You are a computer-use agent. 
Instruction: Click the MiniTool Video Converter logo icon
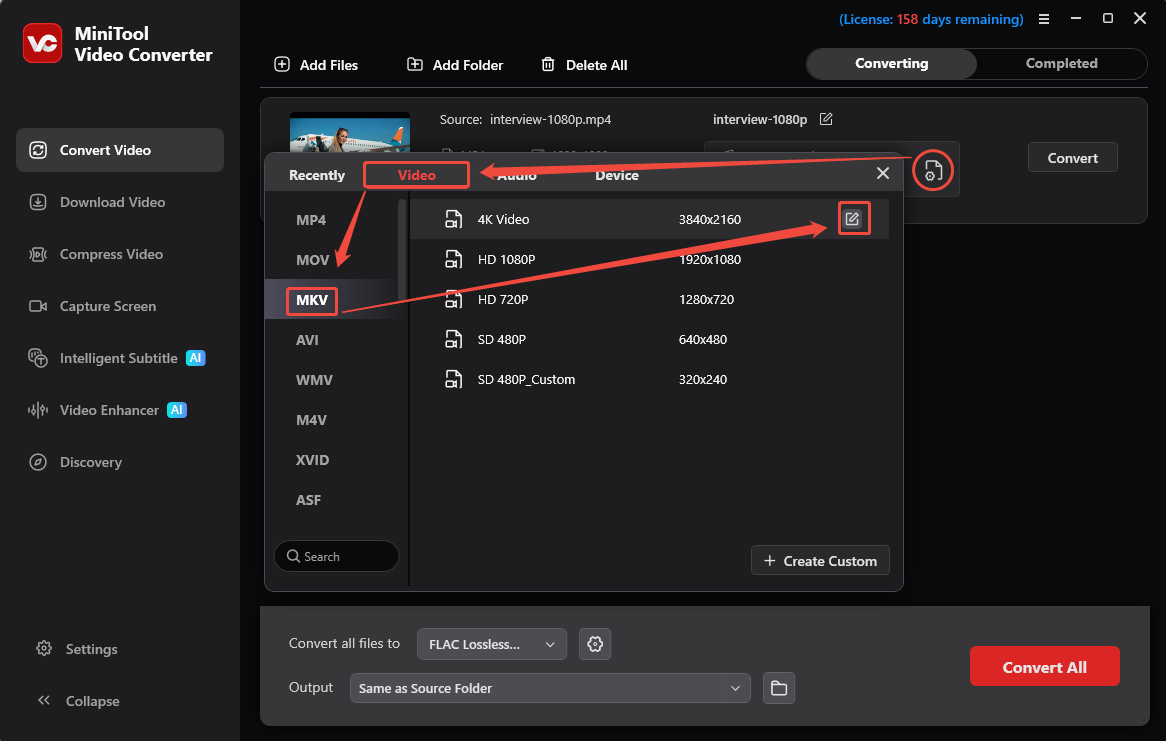click(42, 43)
